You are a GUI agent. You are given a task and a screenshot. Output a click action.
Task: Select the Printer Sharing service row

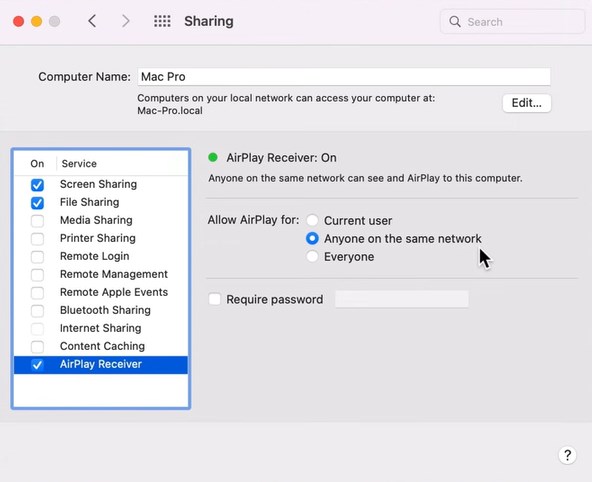point(101,238)
